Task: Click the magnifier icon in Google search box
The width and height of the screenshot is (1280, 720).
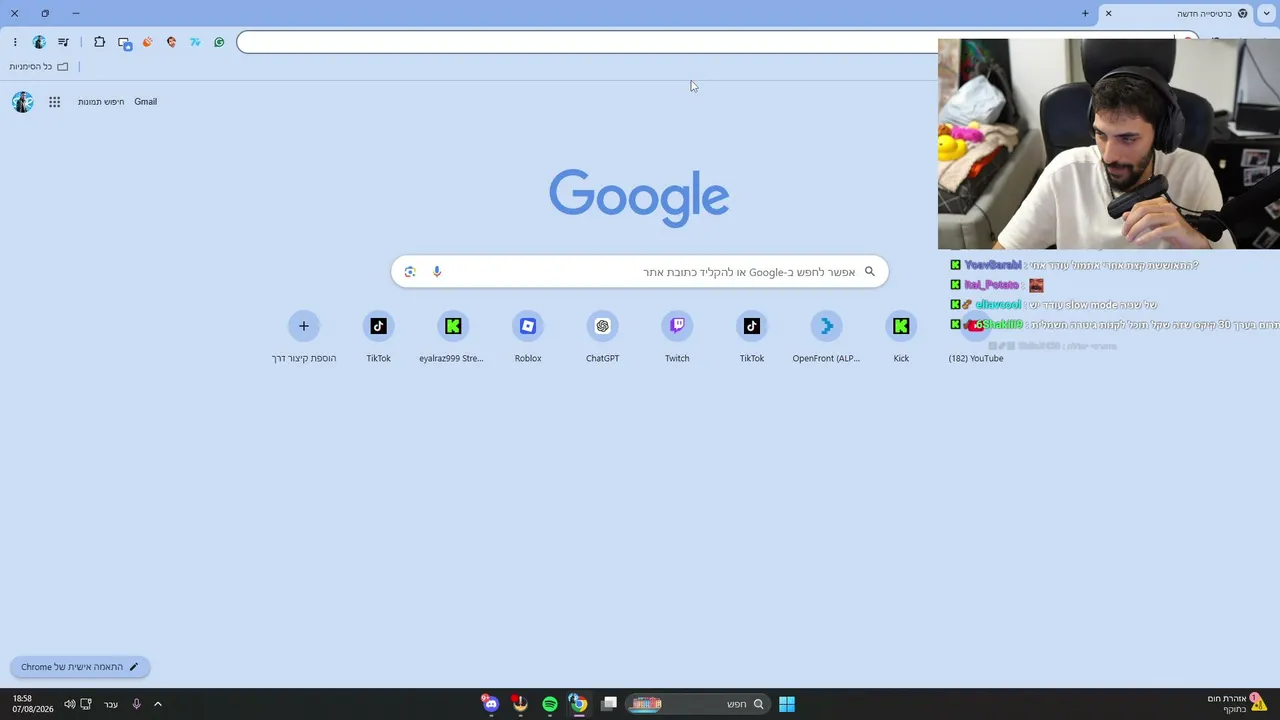Action: (870, 272)
